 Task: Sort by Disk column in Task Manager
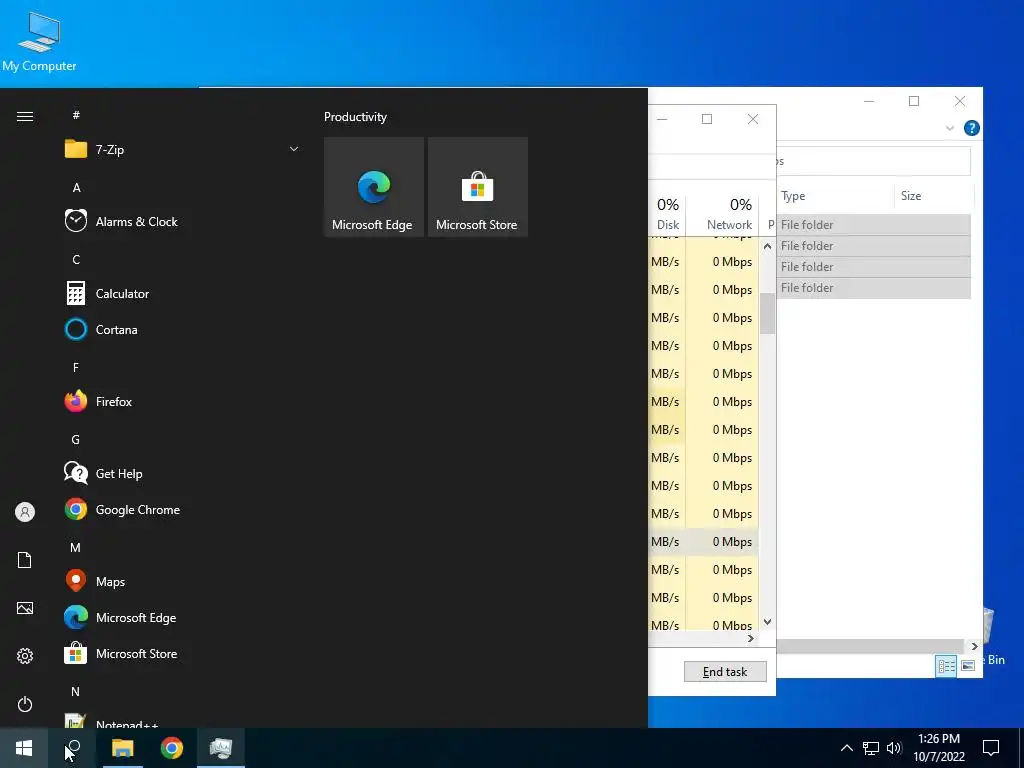point(667,214)
